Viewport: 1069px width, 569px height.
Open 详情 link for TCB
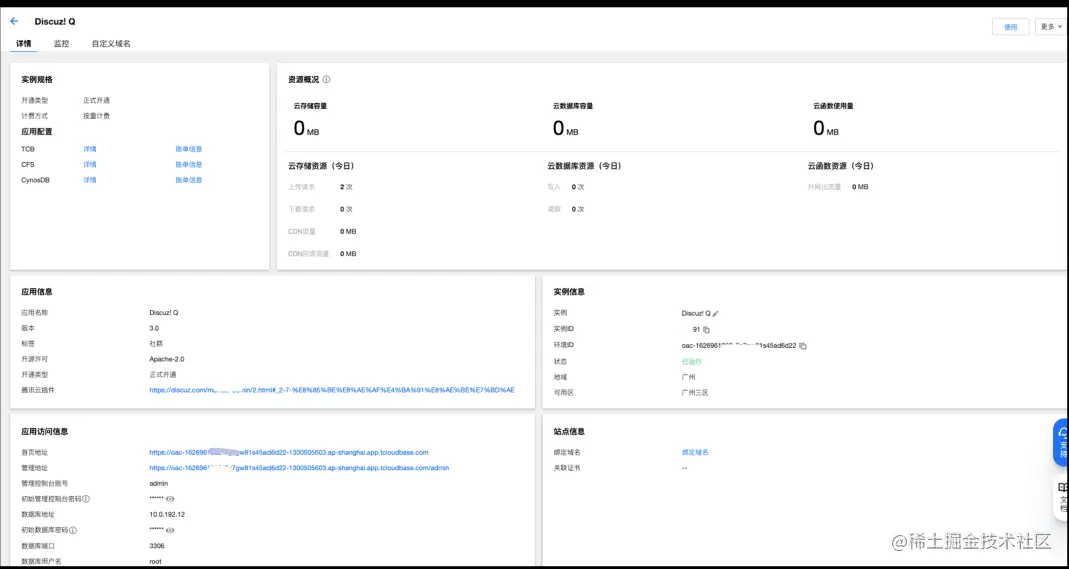89,149
